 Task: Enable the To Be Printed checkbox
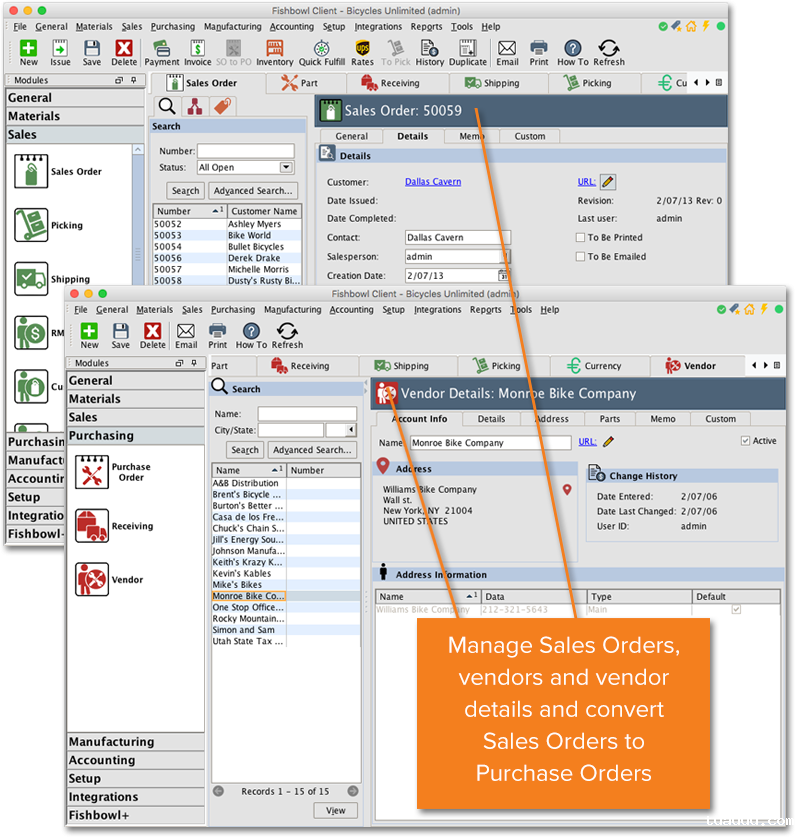[581, 237]
